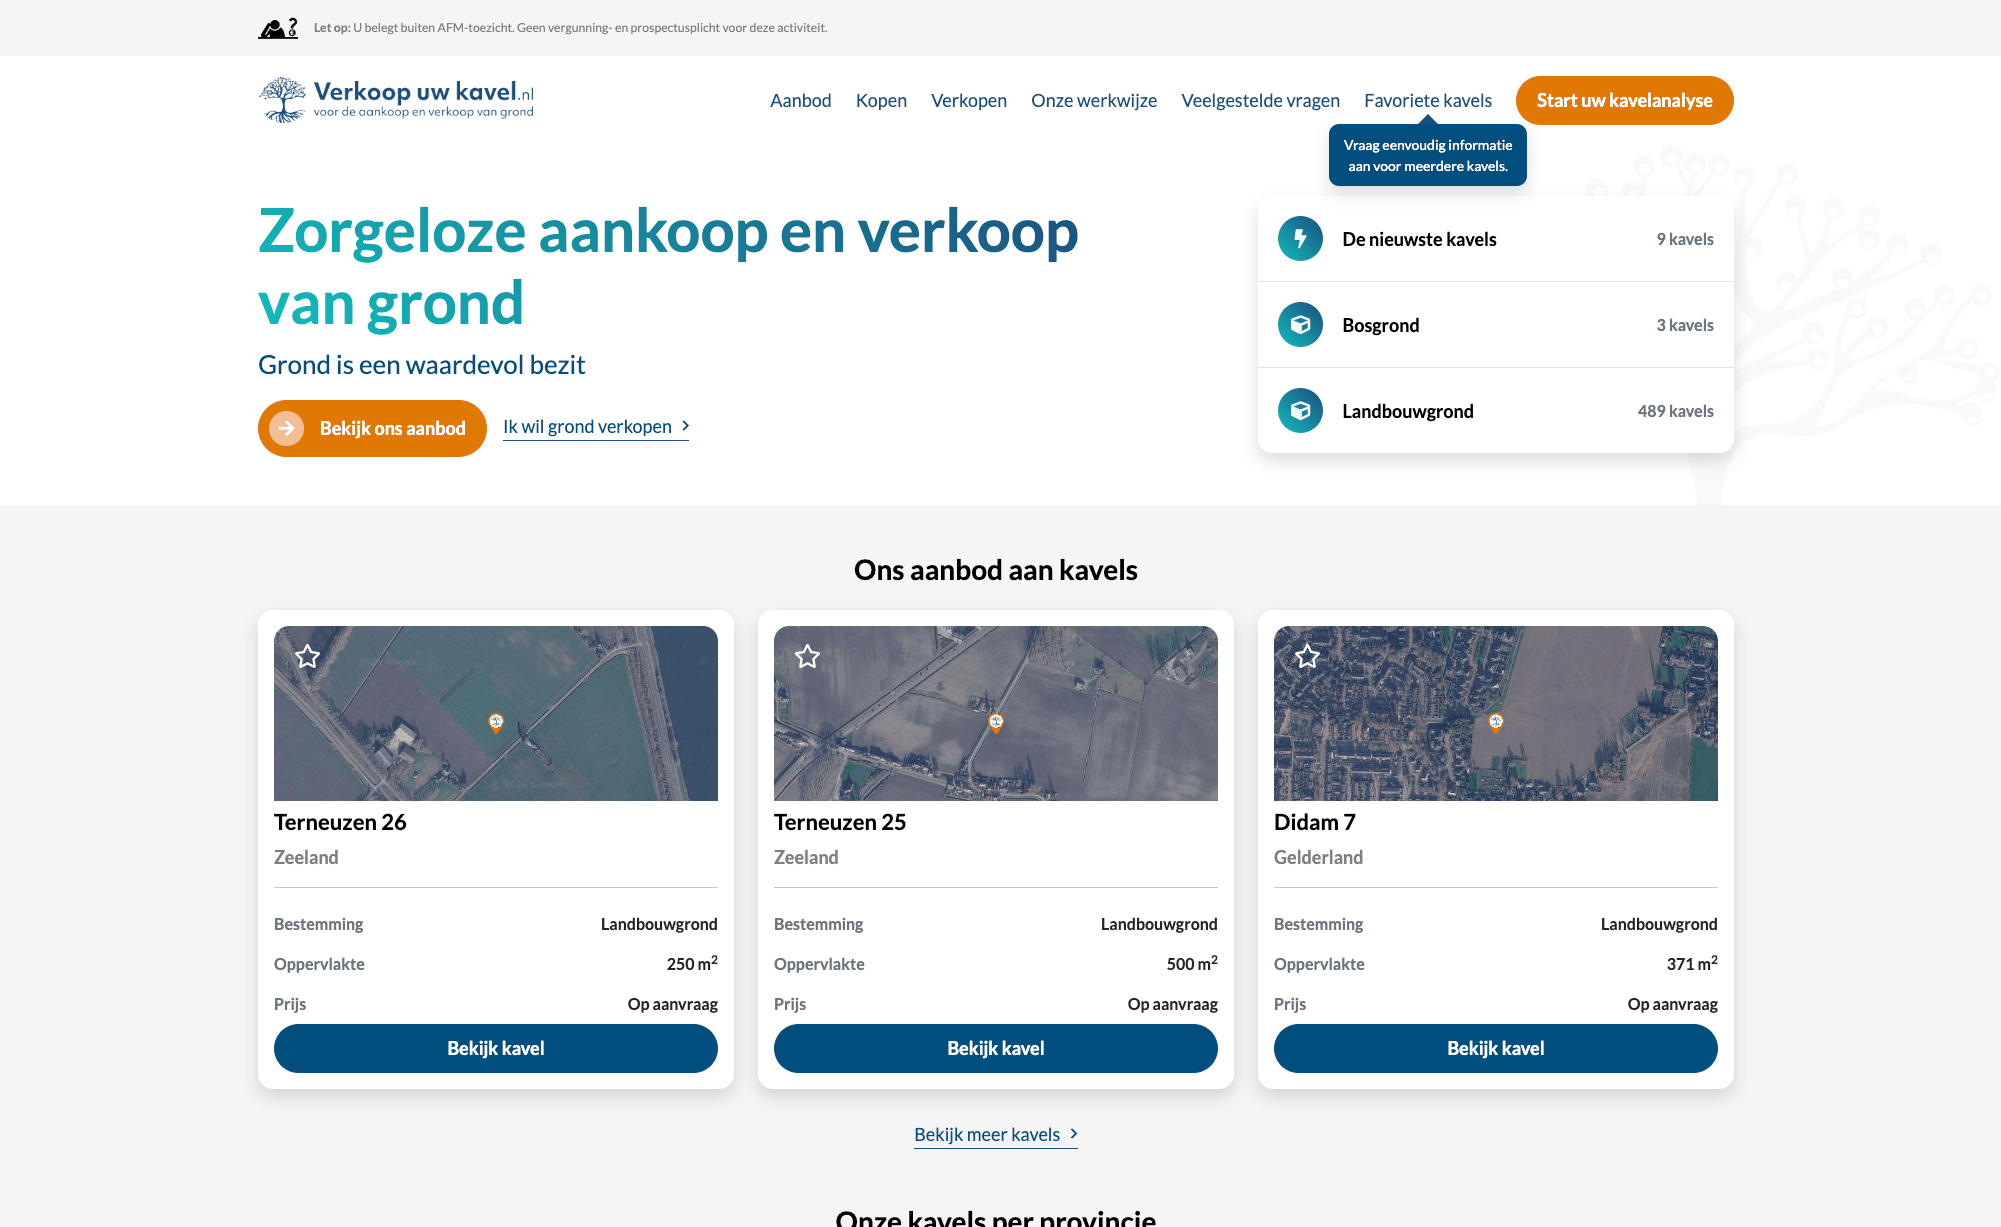This screenshot has width=2001, height=1227.
Task: Favorite the Terneuzen 26 kavel with star
Action: [308, 657]
